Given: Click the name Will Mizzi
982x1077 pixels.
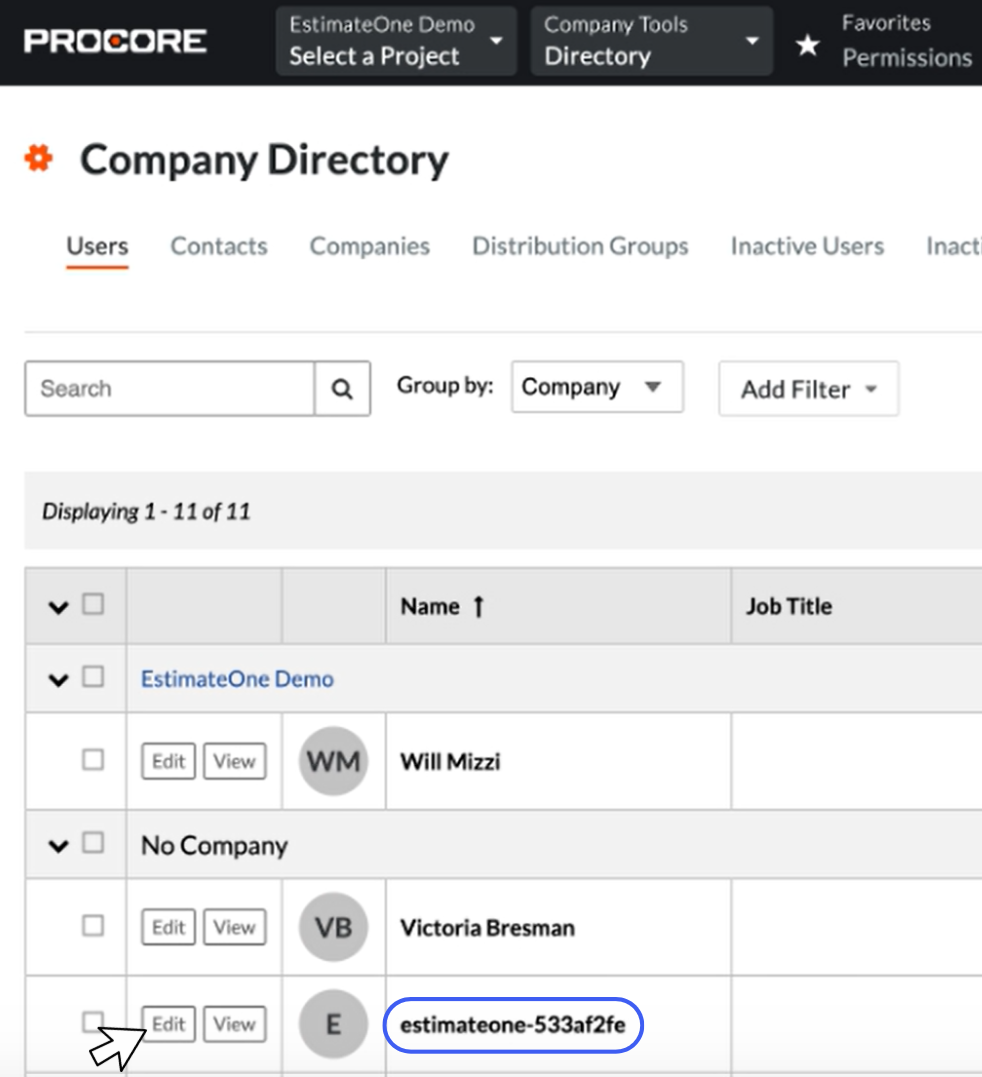Looking at the screenshot, I should 450,762.
